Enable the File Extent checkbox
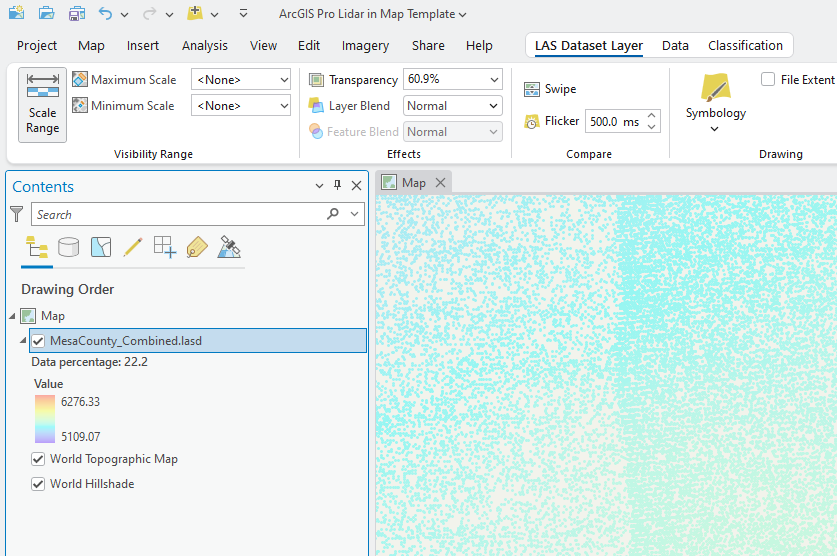The image size is (837, 556). 768,80
